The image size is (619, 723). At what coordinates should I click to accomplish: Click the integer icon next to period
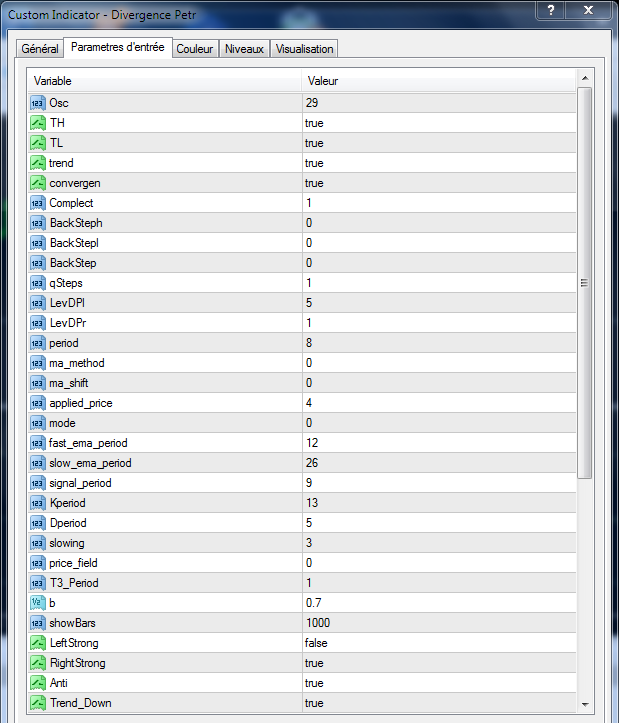(38, 343)
